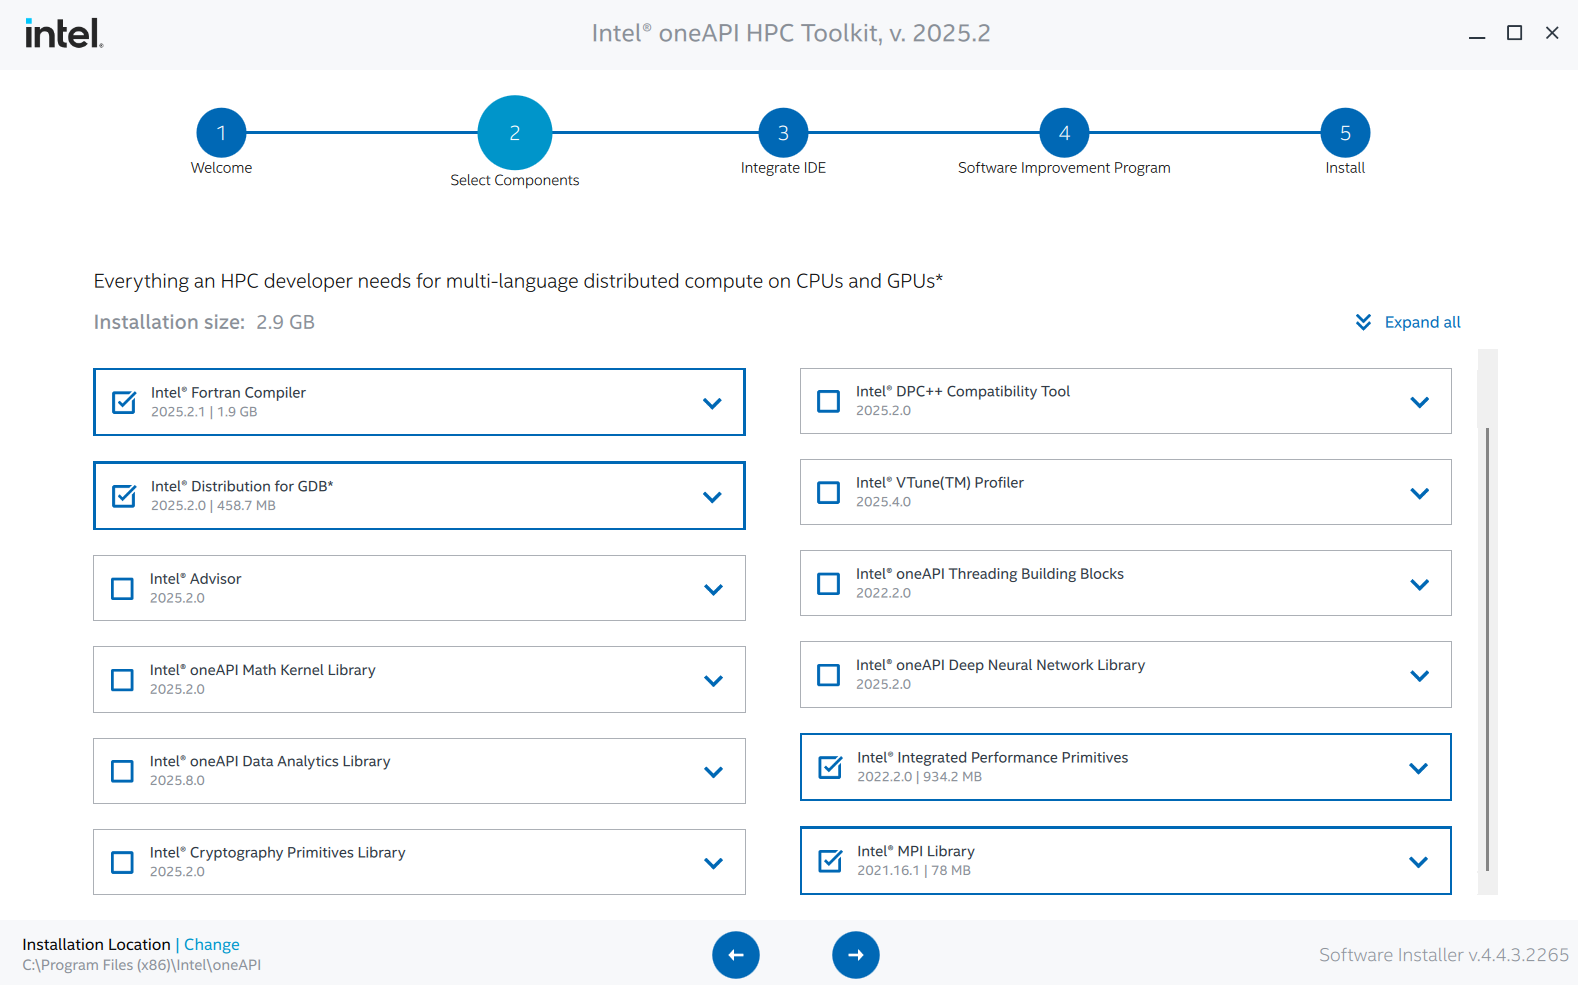The height and width of the screenshot is (985, 1578).
Task: Expand Intel MPI Library chevron
Action: [1418, 861]
